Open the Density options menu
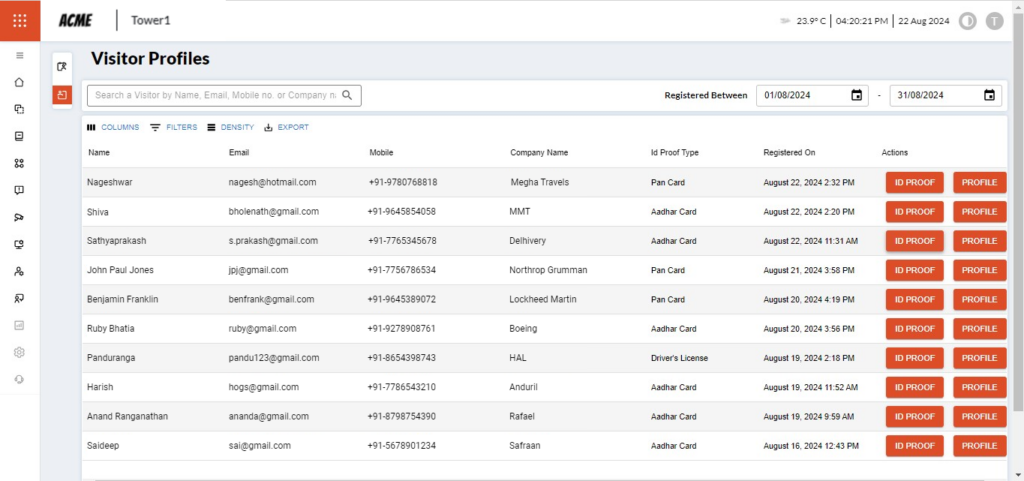 pos(230,127)
